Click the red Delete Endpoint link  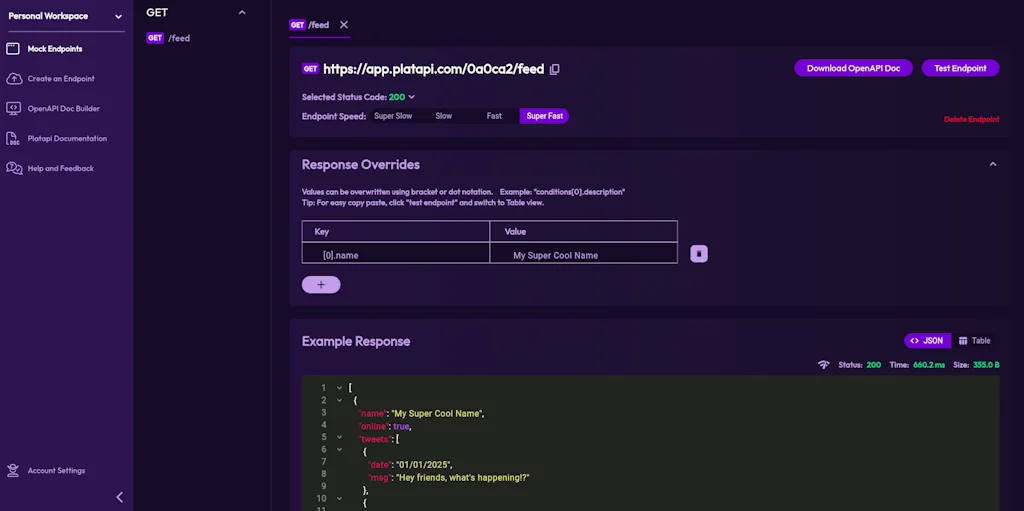click(971, 119)
